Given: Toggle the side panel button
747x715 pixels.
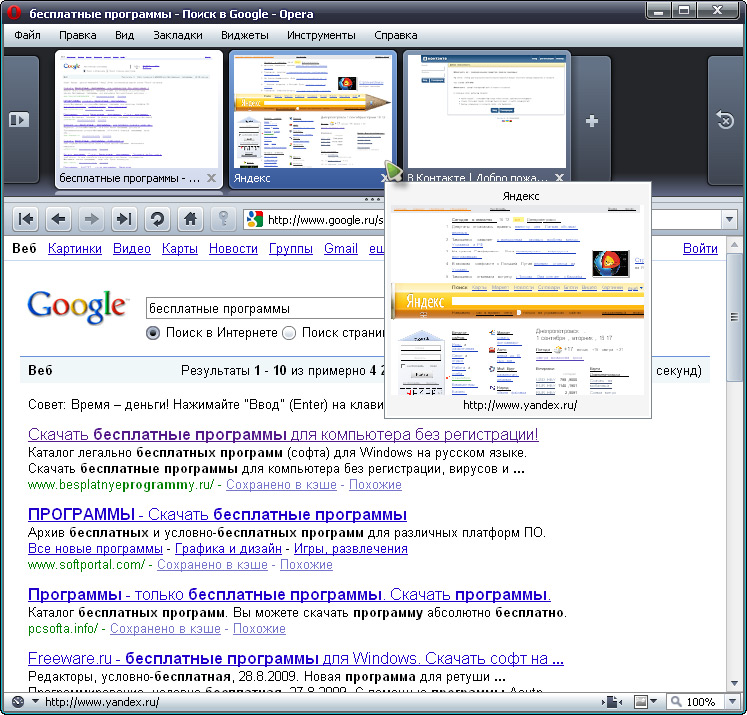Looking at the screenshot, I should click(19, 120).
